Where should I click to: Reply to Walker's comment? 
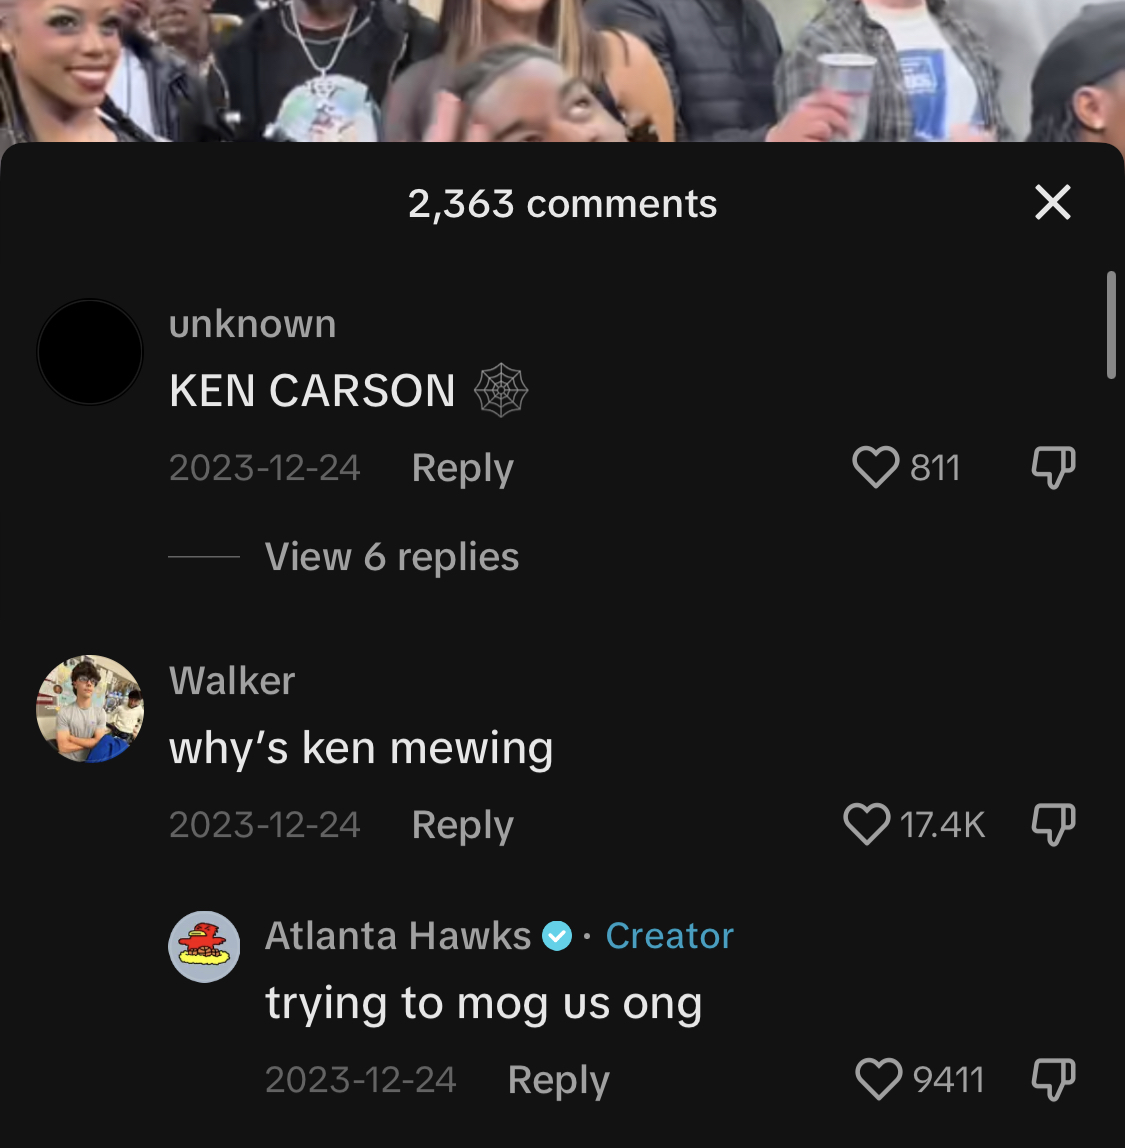click(463, 826)
